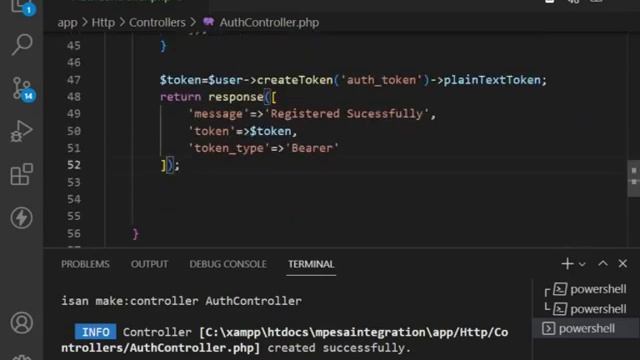Viewport: 640px width, 360px height.
Task: Open the Explorer view in activity bar
Action: pos(21,6)
